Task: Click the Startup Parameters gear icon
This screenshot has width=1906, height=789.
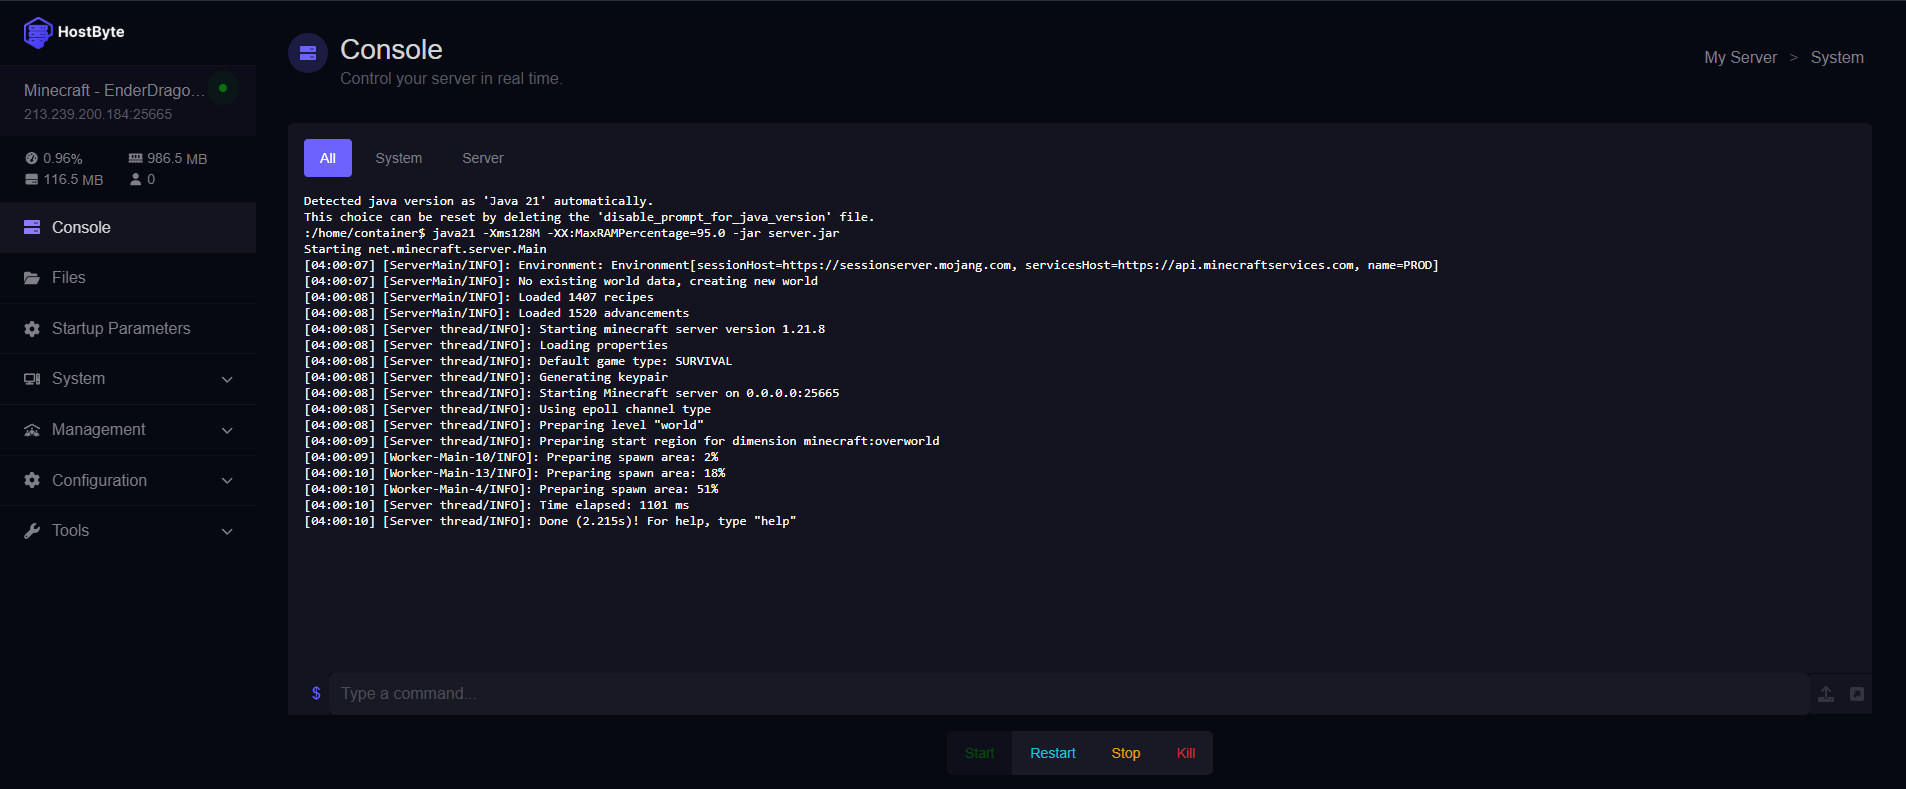Action: [x=32, y=328]
